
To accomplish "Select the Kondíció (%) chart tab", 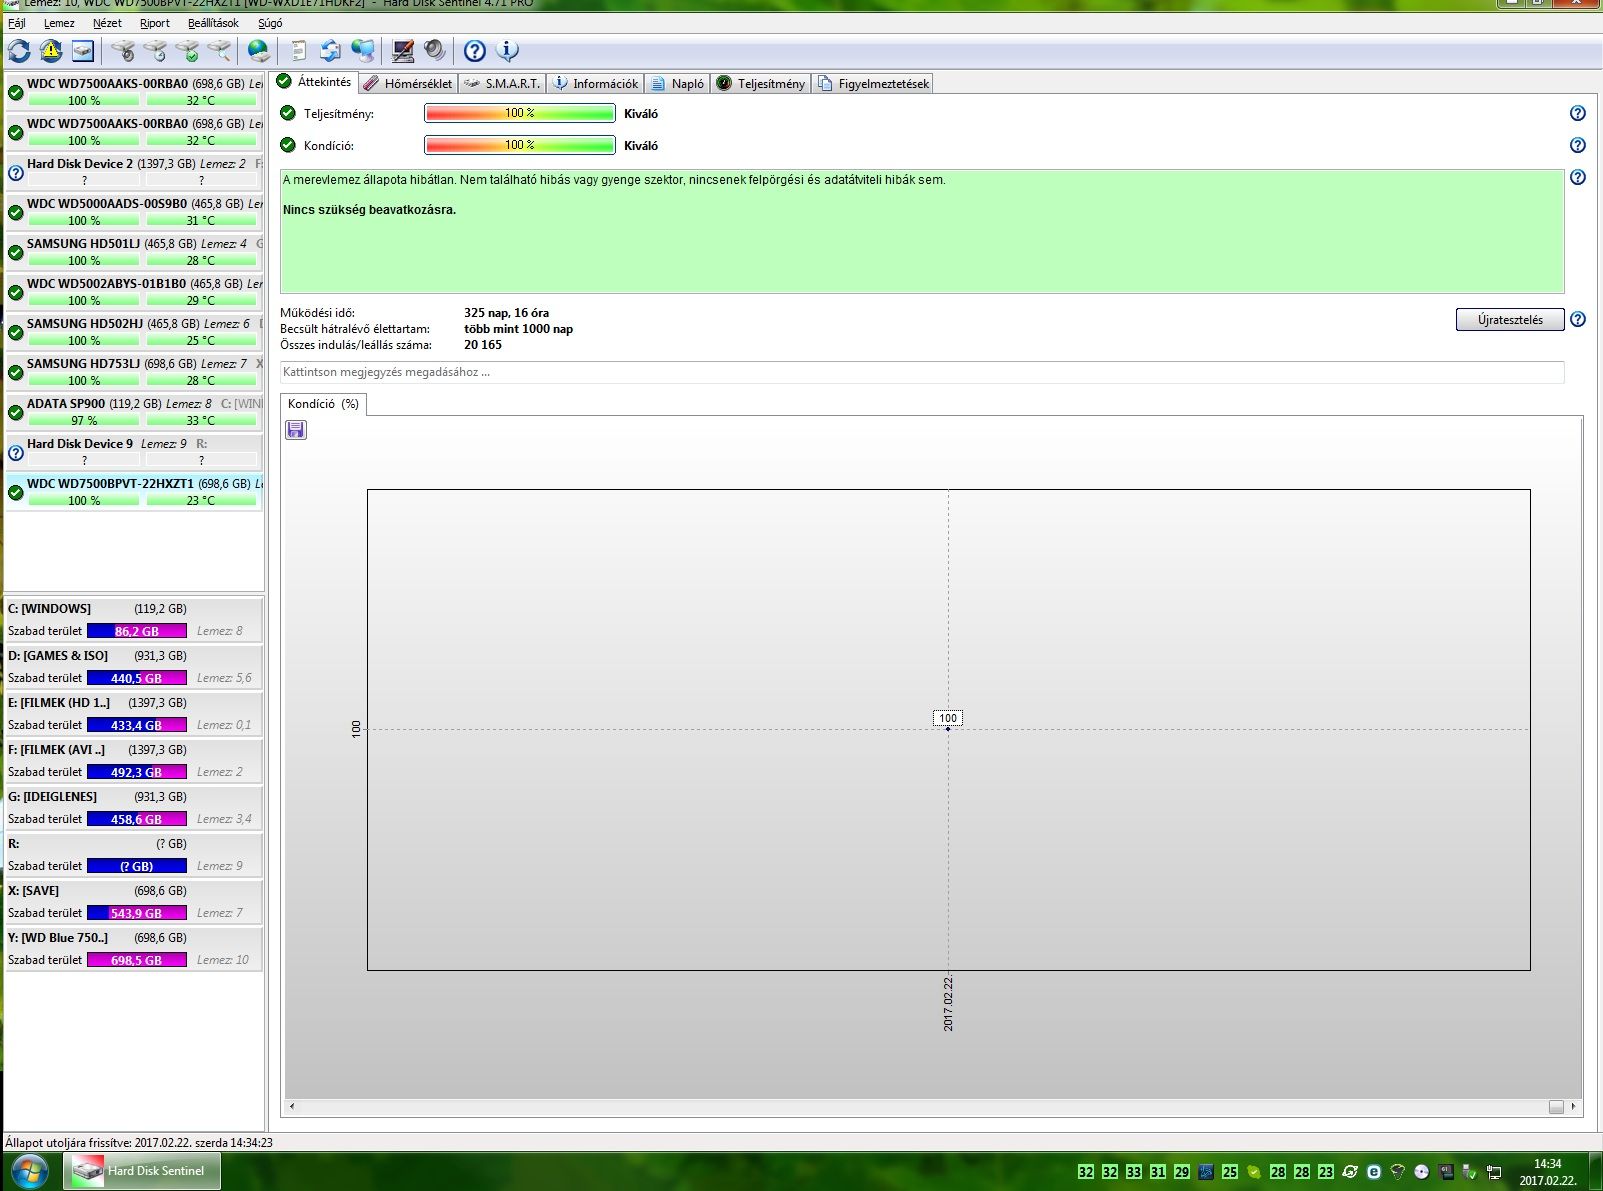I will 323,404.
